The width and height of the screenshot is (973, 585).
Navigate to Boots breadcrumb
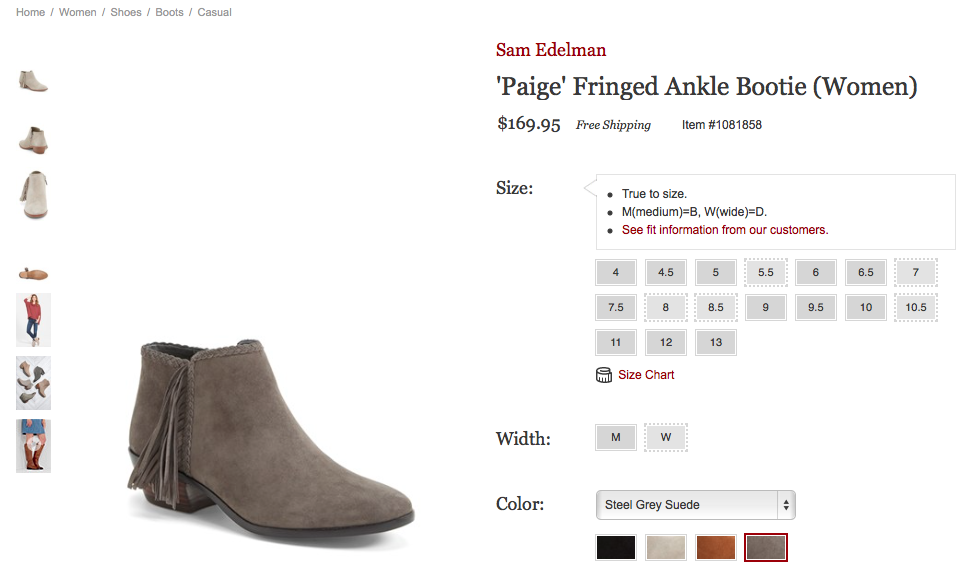click(170, 12)
